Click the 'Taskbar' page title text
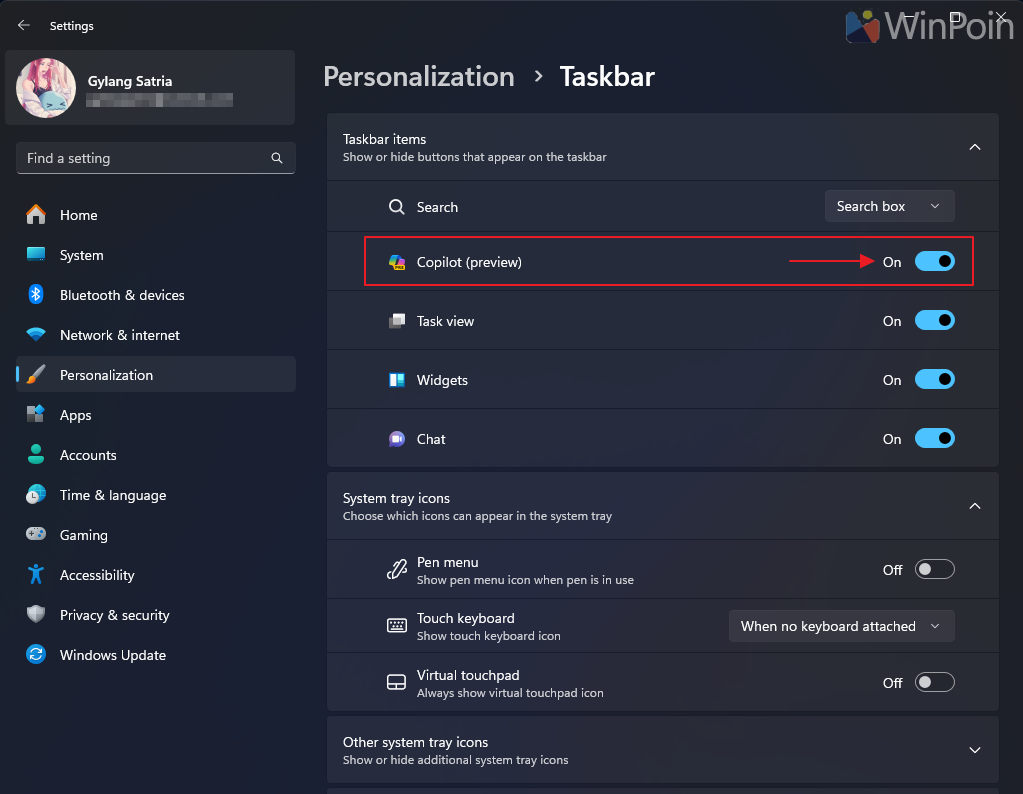This screenshot has height=794, width=1023. pyautogui.click(x=607, y=77)
